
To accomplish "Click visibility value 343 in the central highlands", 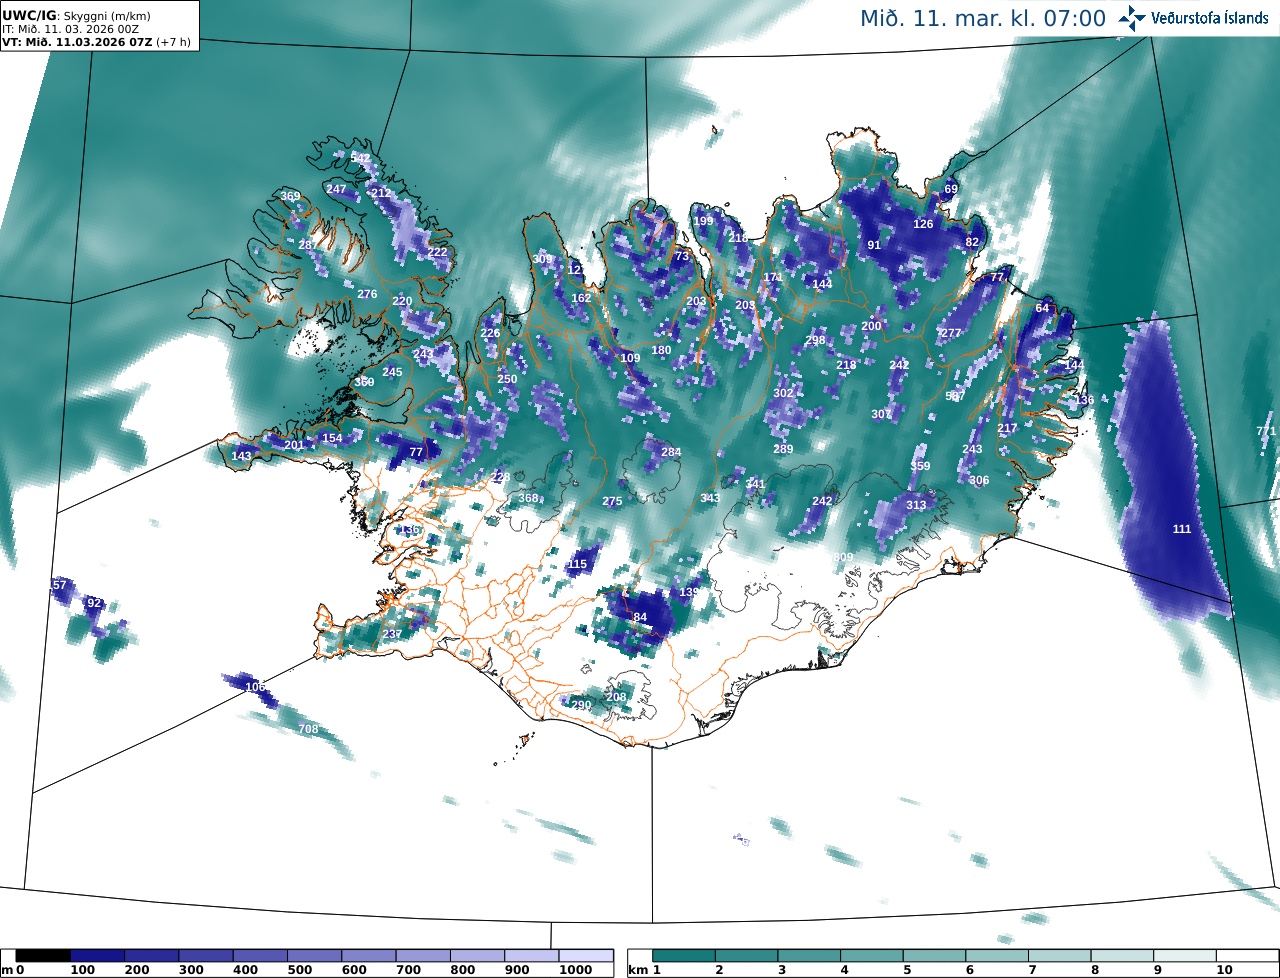I will (710, 498).
